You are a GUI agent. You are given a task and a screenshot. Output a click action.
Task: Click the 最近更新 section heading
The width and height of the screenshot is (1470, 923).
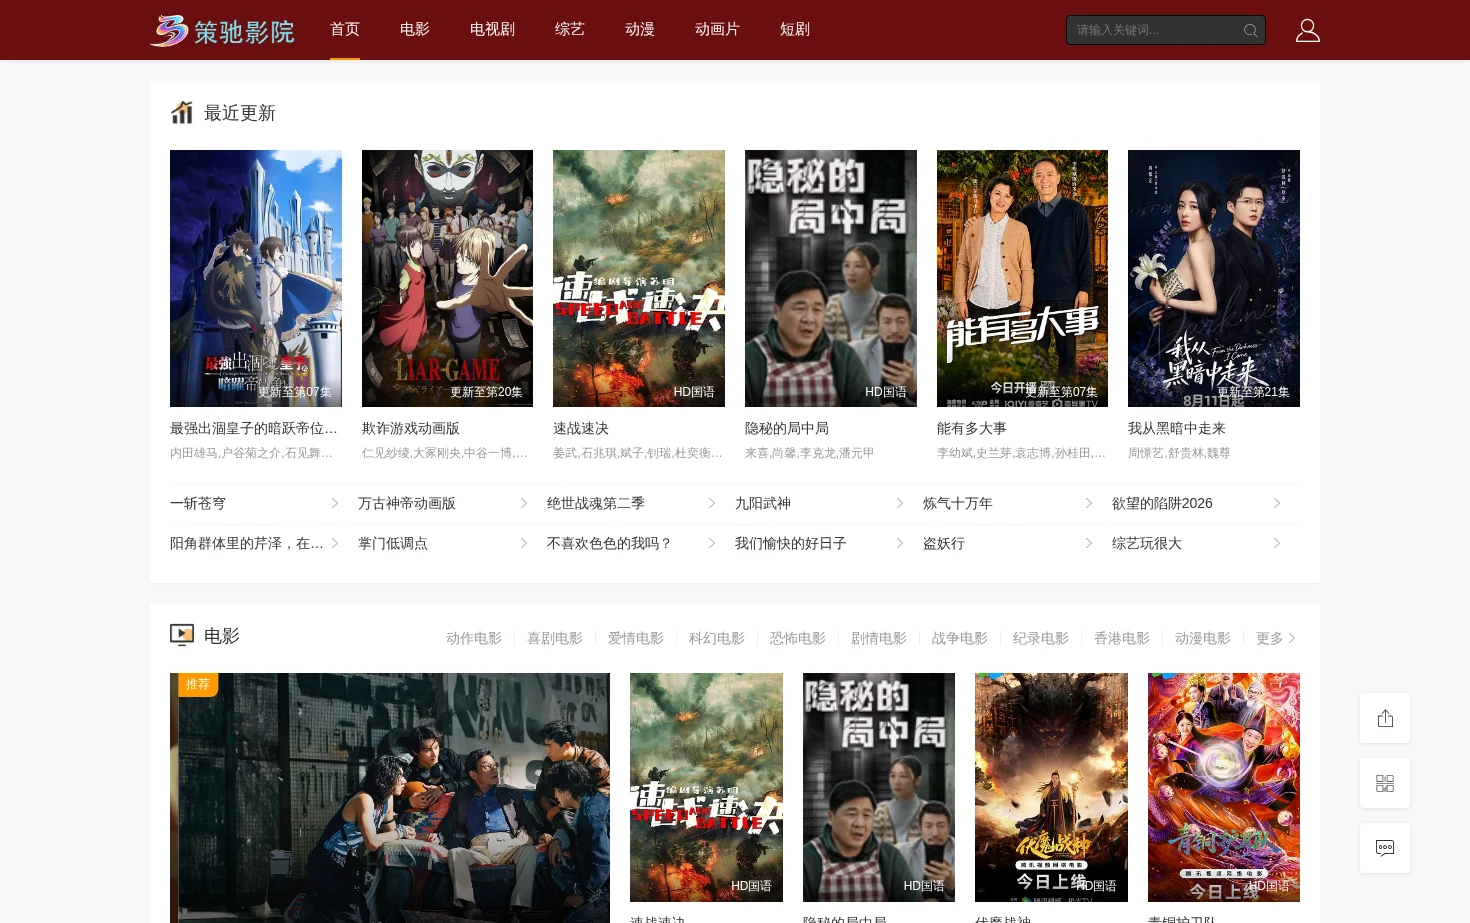coord(240,113)
